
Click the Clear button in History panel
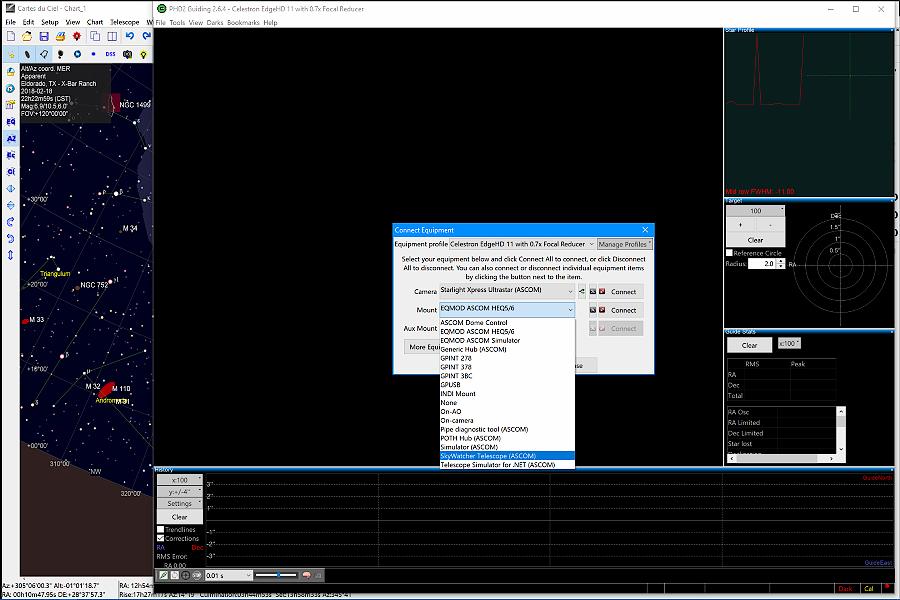(180, 517)
